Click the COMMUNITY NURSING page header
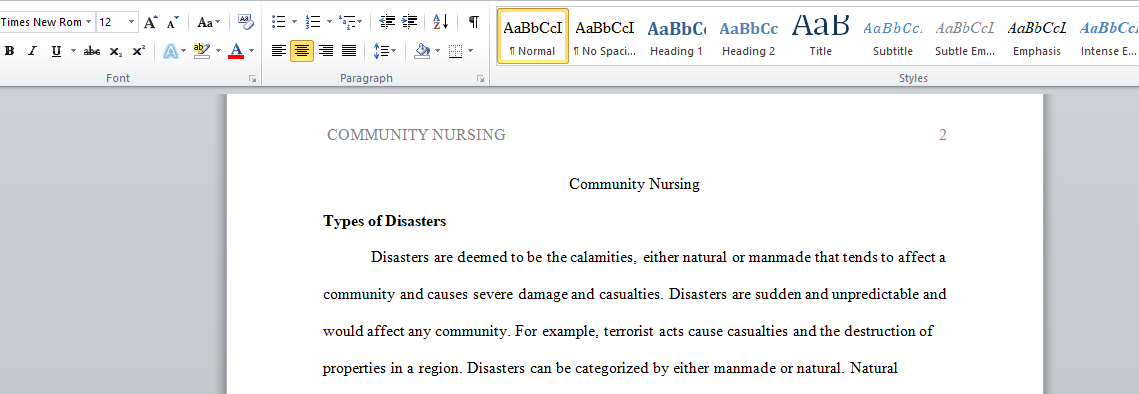The image size is (1139, 394). 416,134
